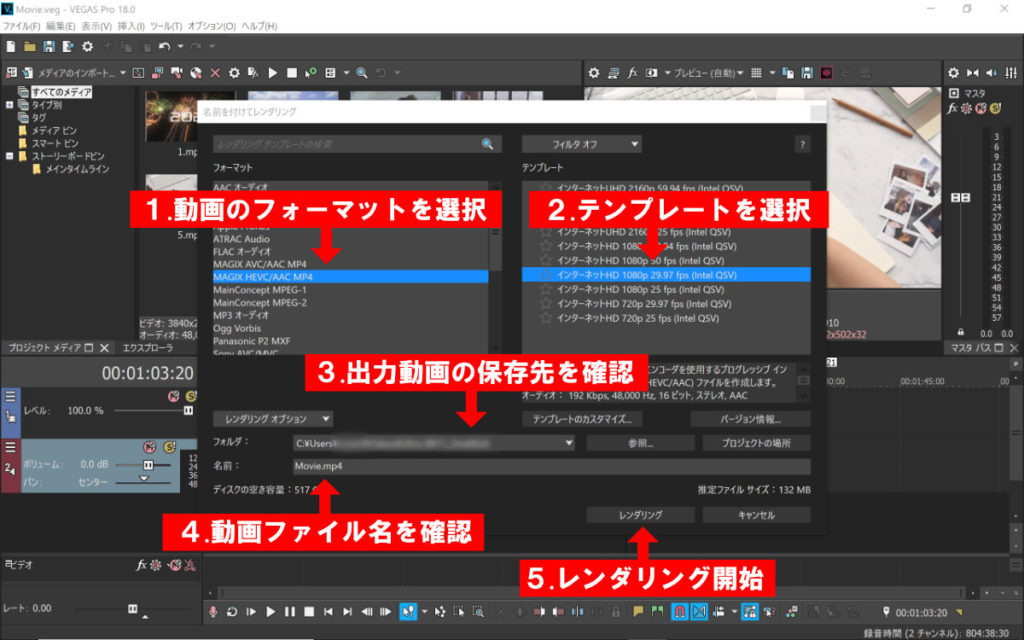Click the 名前 field containing Movie.mp4

click(x=550, y=466)
